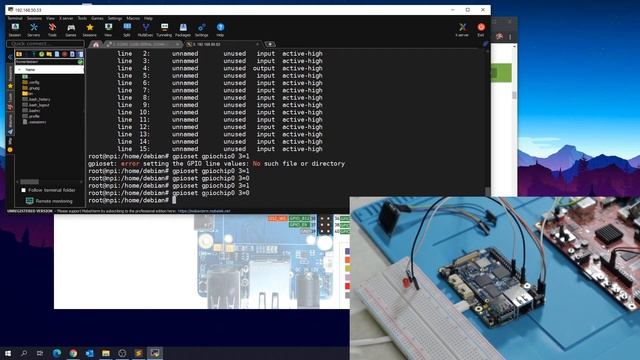The image size is (640, 360).
Task: Open the .config folder in file browser
Action: [31, 82]
